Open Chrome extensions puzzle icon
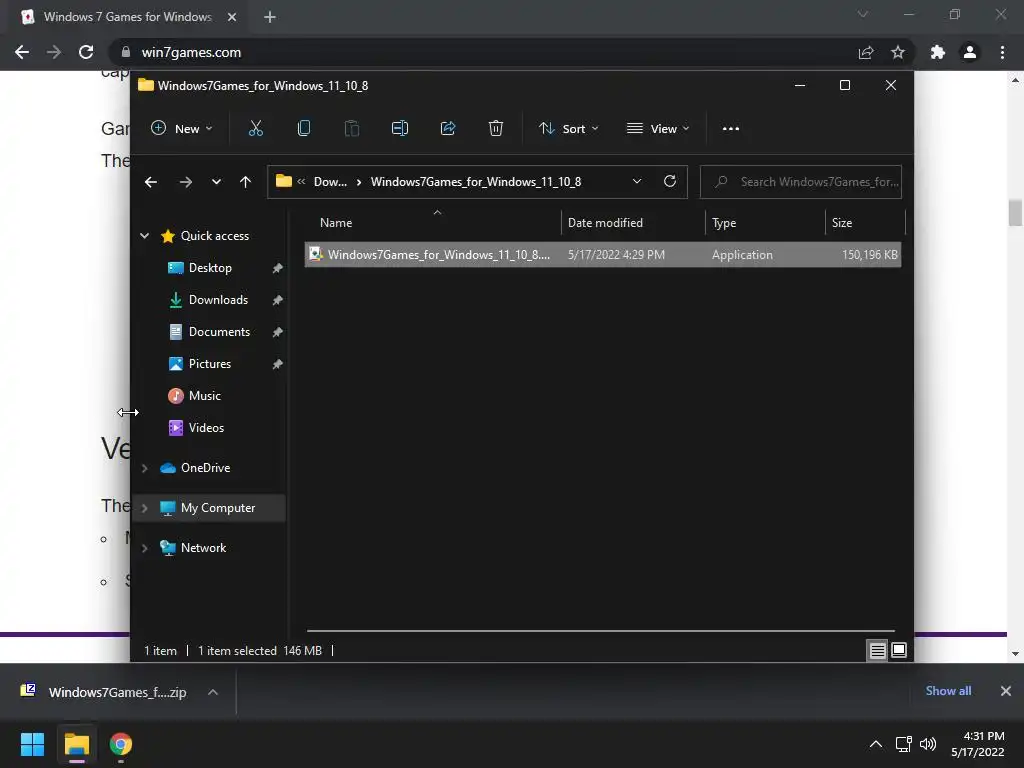 [938, 52]
